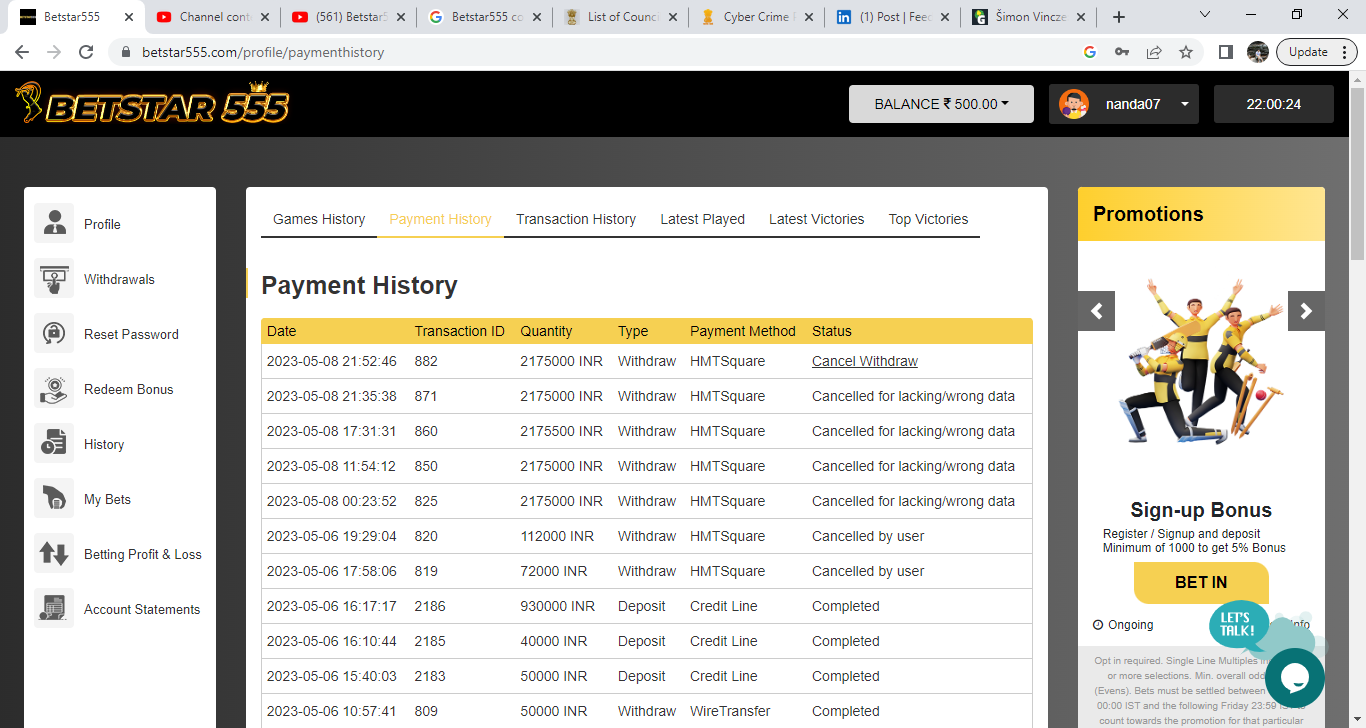Switch to the Games History tab
Screen dimensions: 1366x728
point(319,219)
